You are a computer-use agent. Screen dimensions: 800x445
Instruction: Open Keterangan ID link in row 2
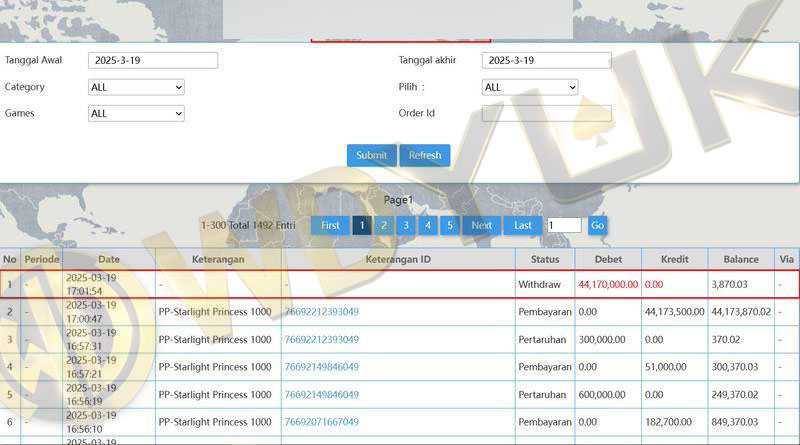tap(321, 312)
